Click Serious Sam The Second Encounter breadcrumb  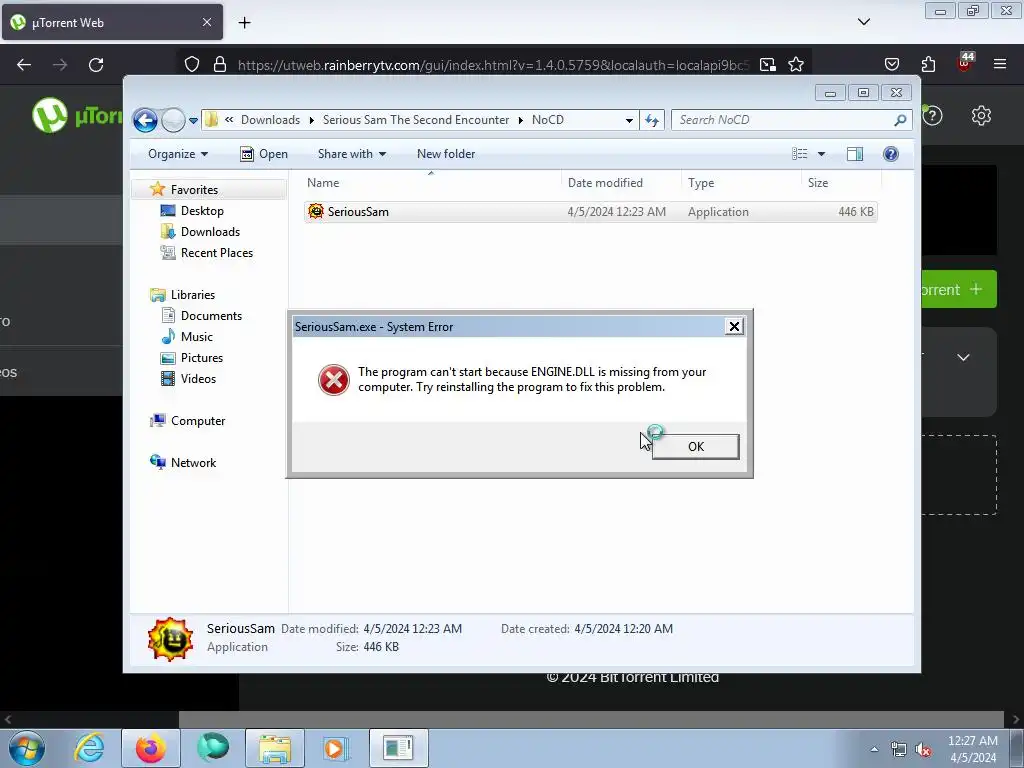pyautogui.click(x=416, y=120)
